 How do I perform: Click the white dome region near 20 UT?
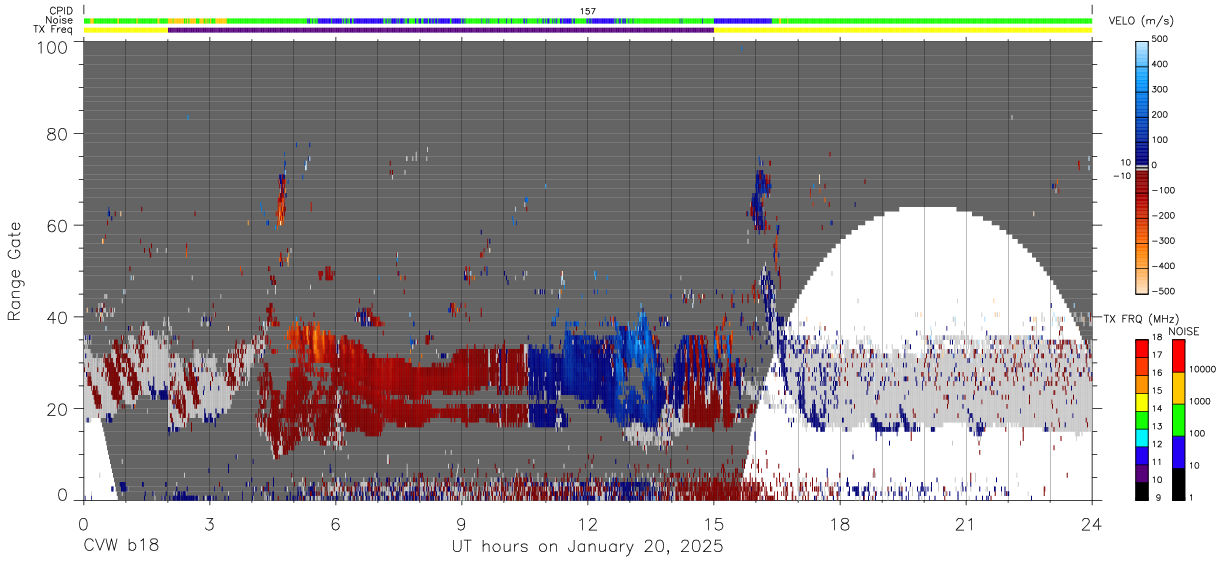tap(925, 270)
